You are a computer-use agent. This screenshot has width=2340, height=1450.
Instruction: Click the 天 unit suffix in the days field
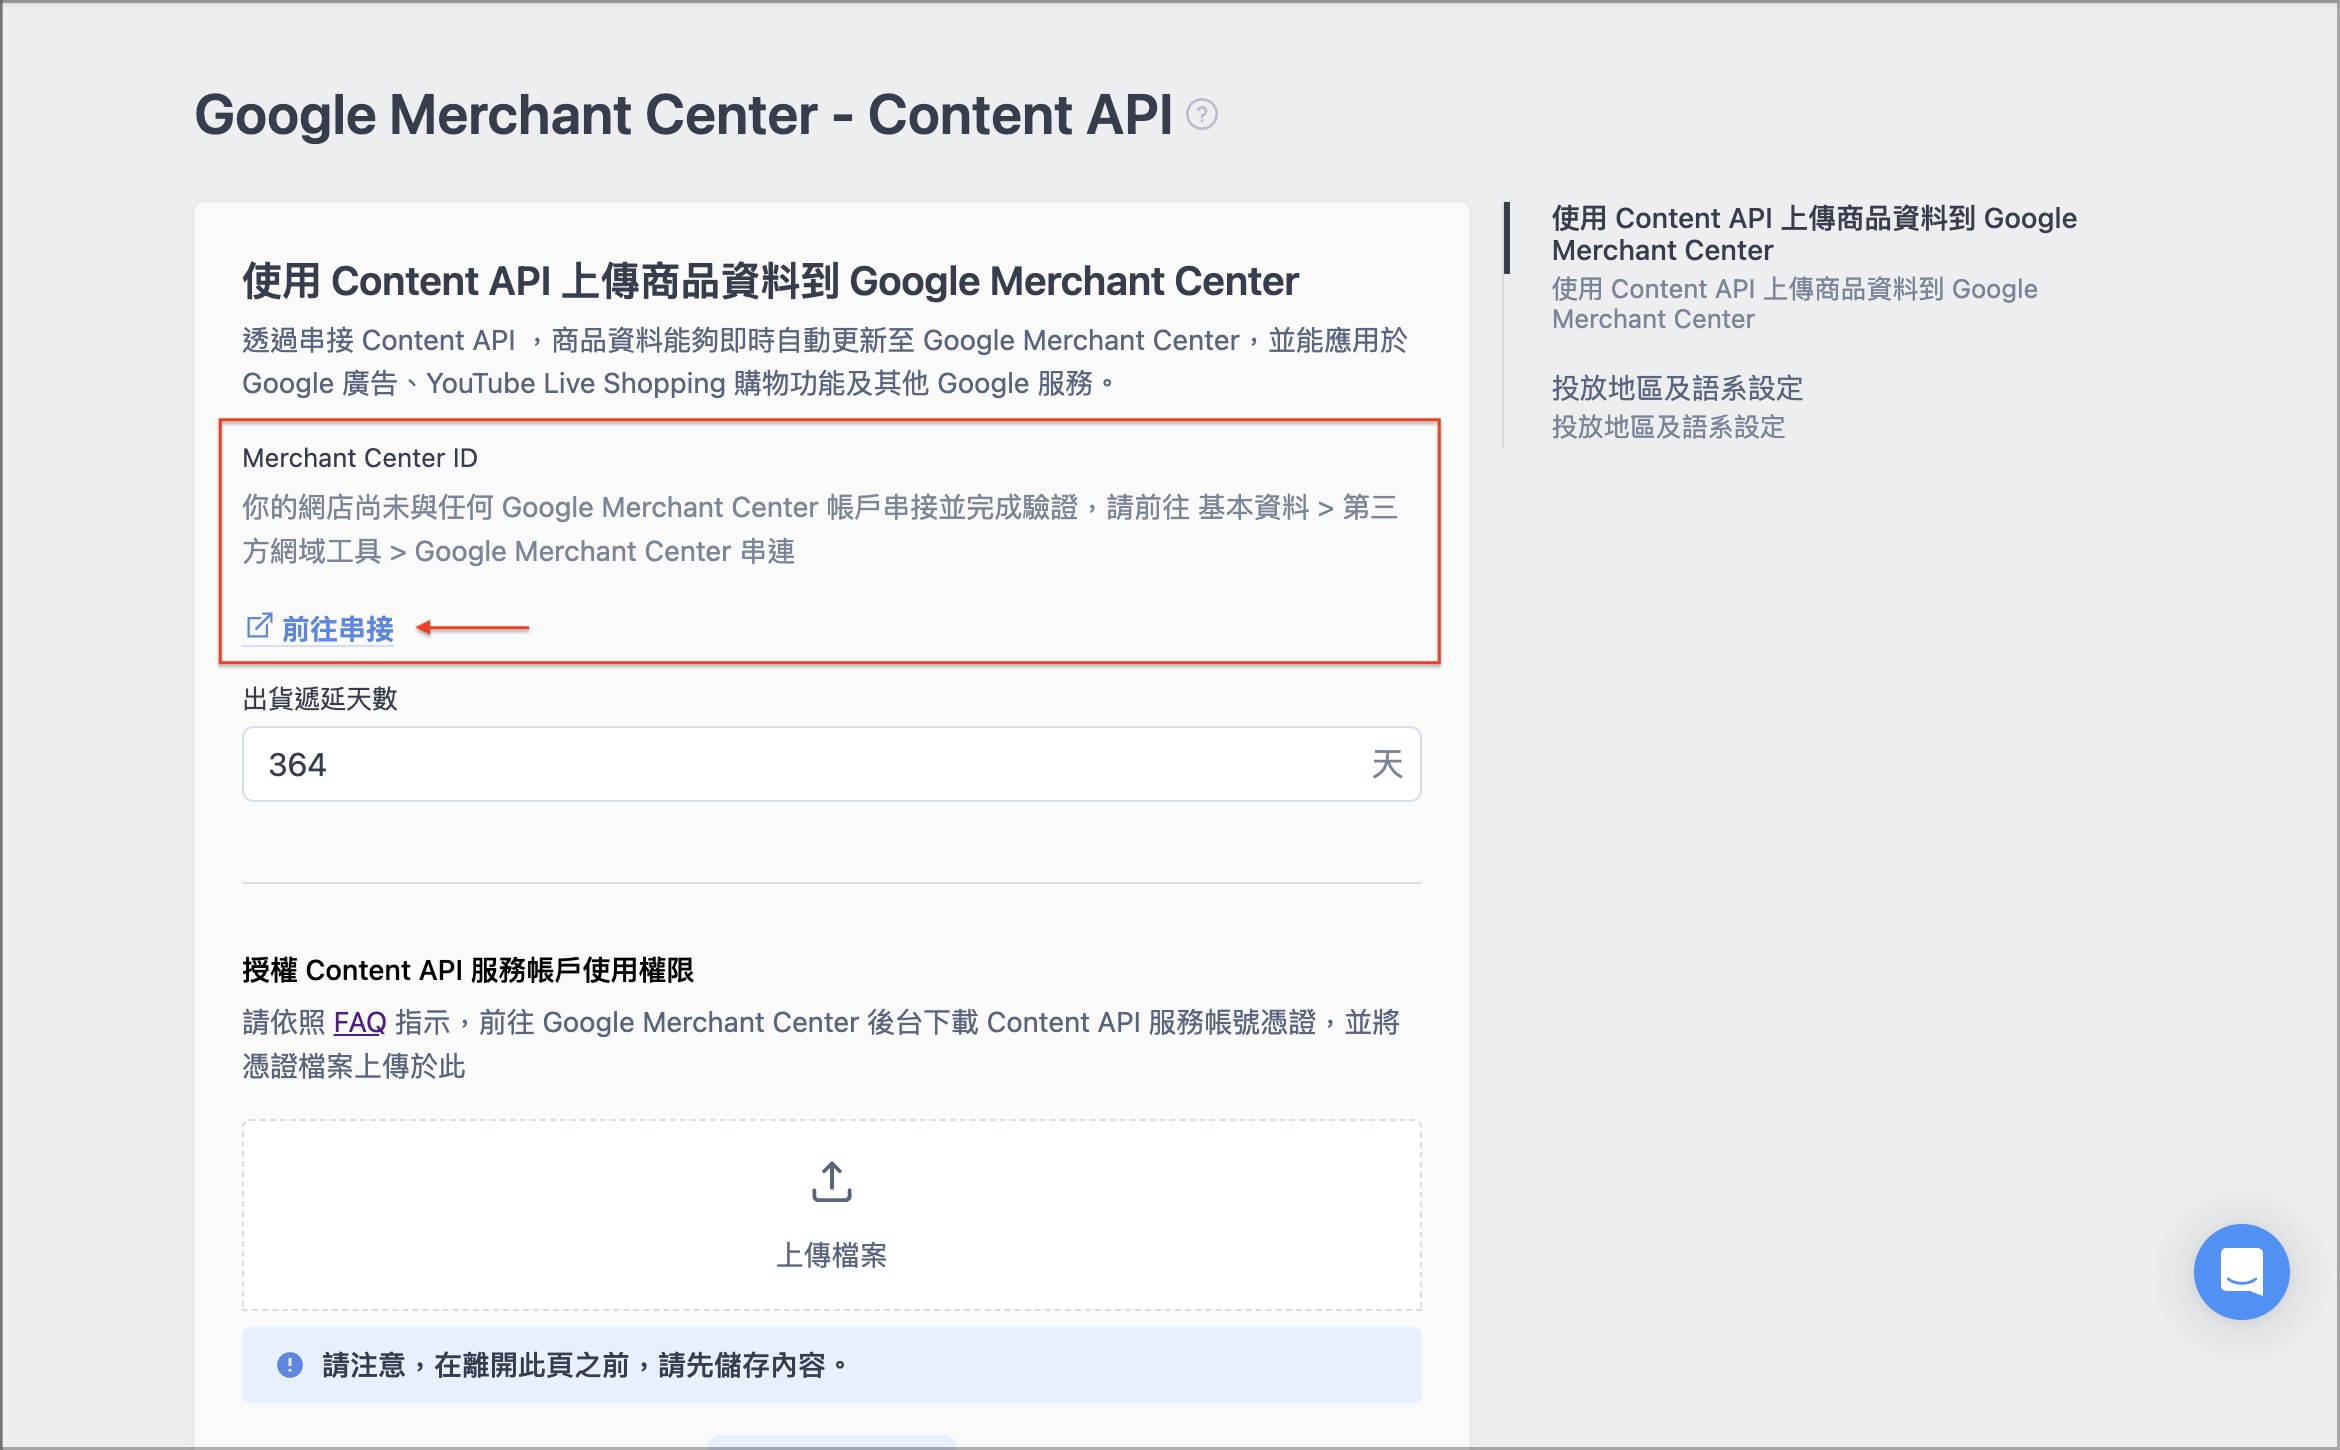(1387, 764)
